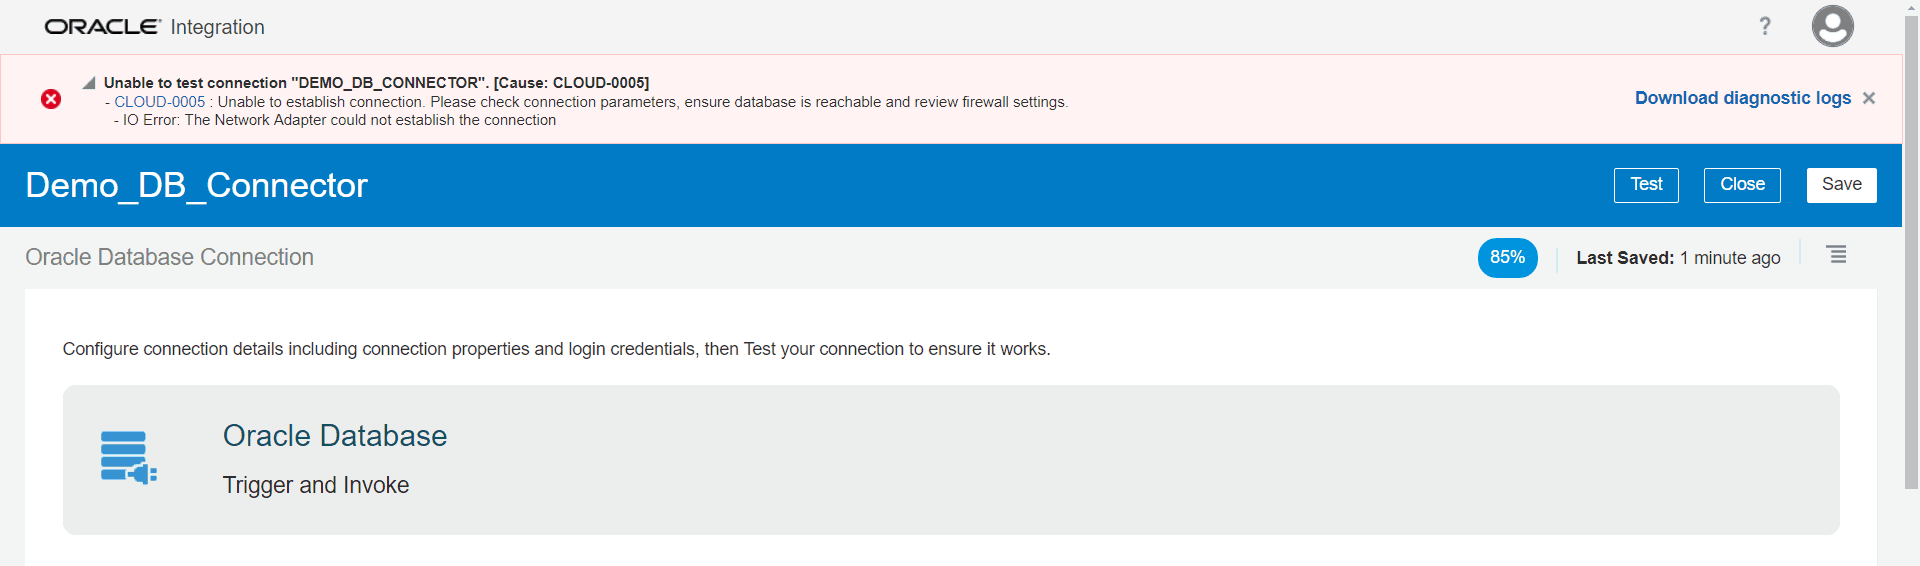Click the 85% completion progress badge
Viewport: 1920px width, 566px height.
[x=1507, y=258]
